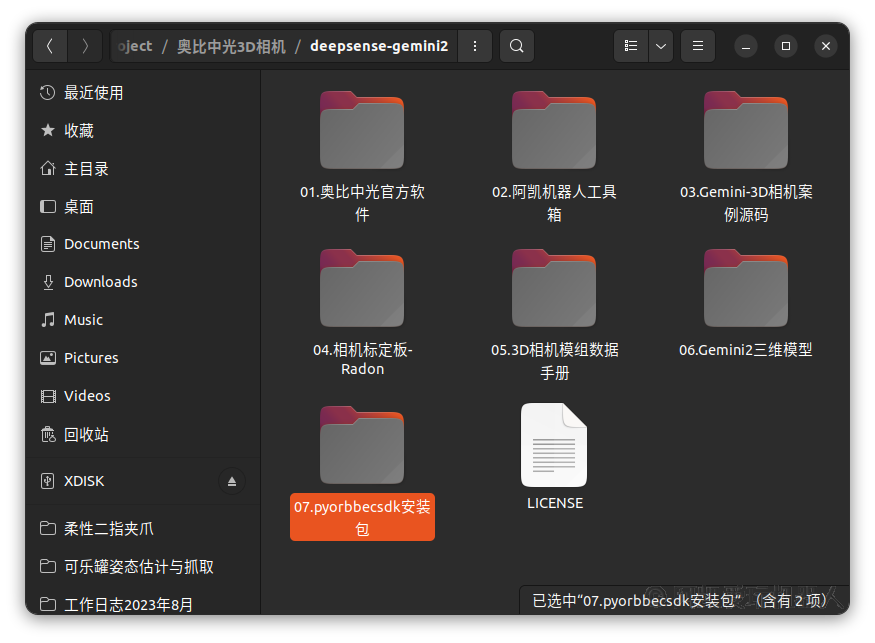Click the 回收站 trash icon

tap(48, 434)
